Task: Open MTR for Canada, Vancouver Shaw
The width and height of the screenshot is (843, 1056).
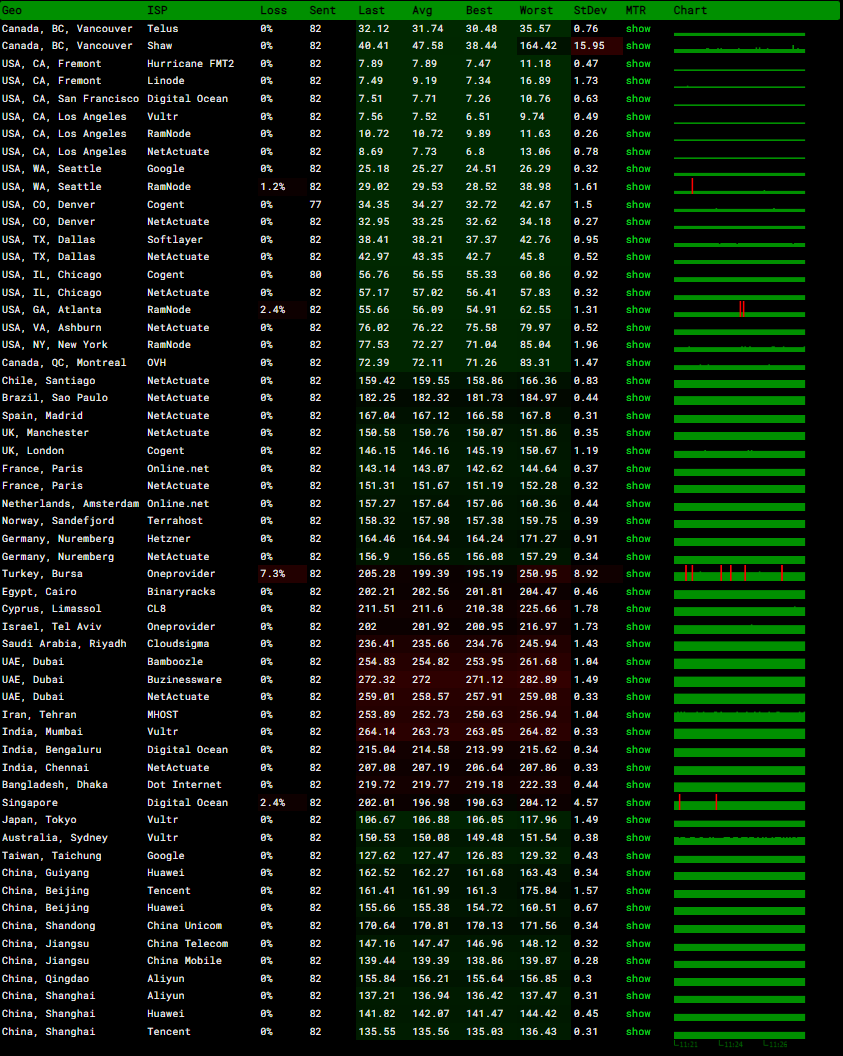Action: (638, 46)
